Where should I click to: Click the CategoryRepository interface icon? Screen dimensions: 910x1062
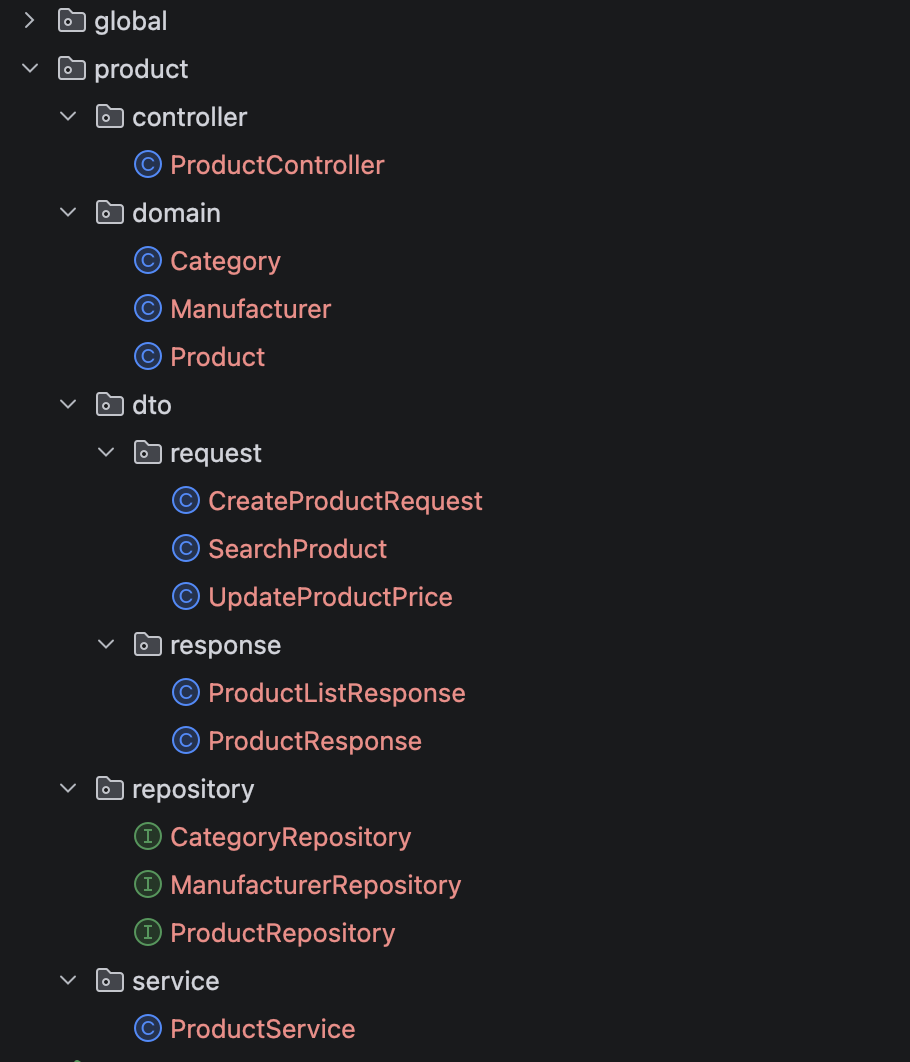148,836
